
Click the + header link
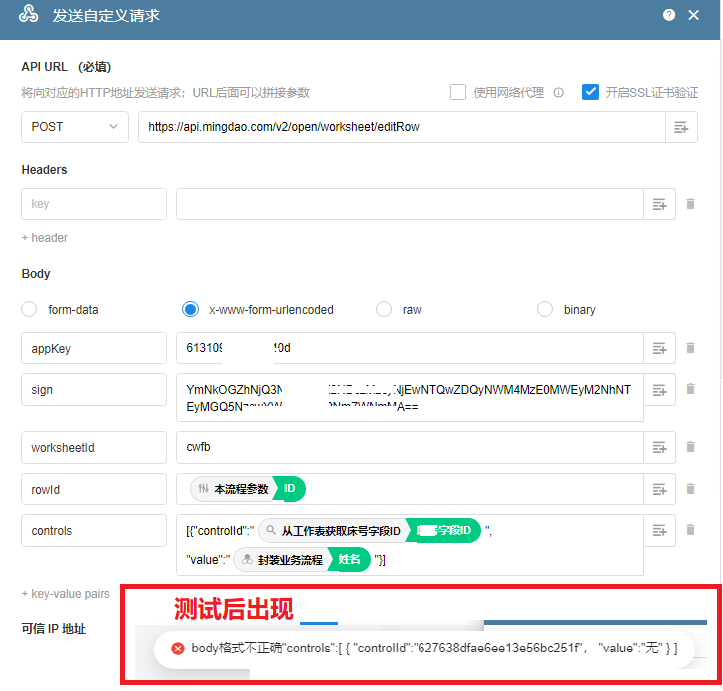(45, 238)
